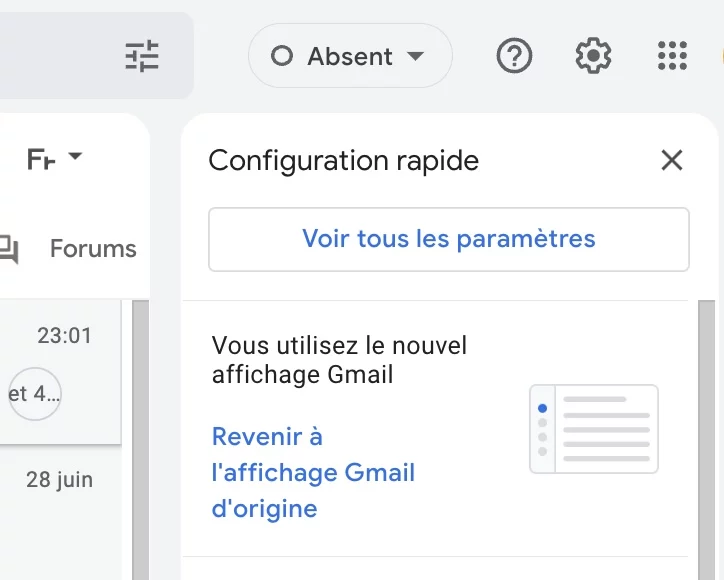Open search filter options icon
This screenshot has width=724, height=580.
(142, 56)
